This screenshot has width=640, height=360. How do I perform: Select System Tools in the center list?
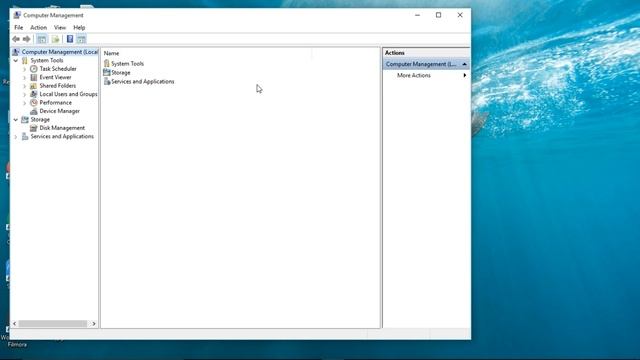click(127, 64)
